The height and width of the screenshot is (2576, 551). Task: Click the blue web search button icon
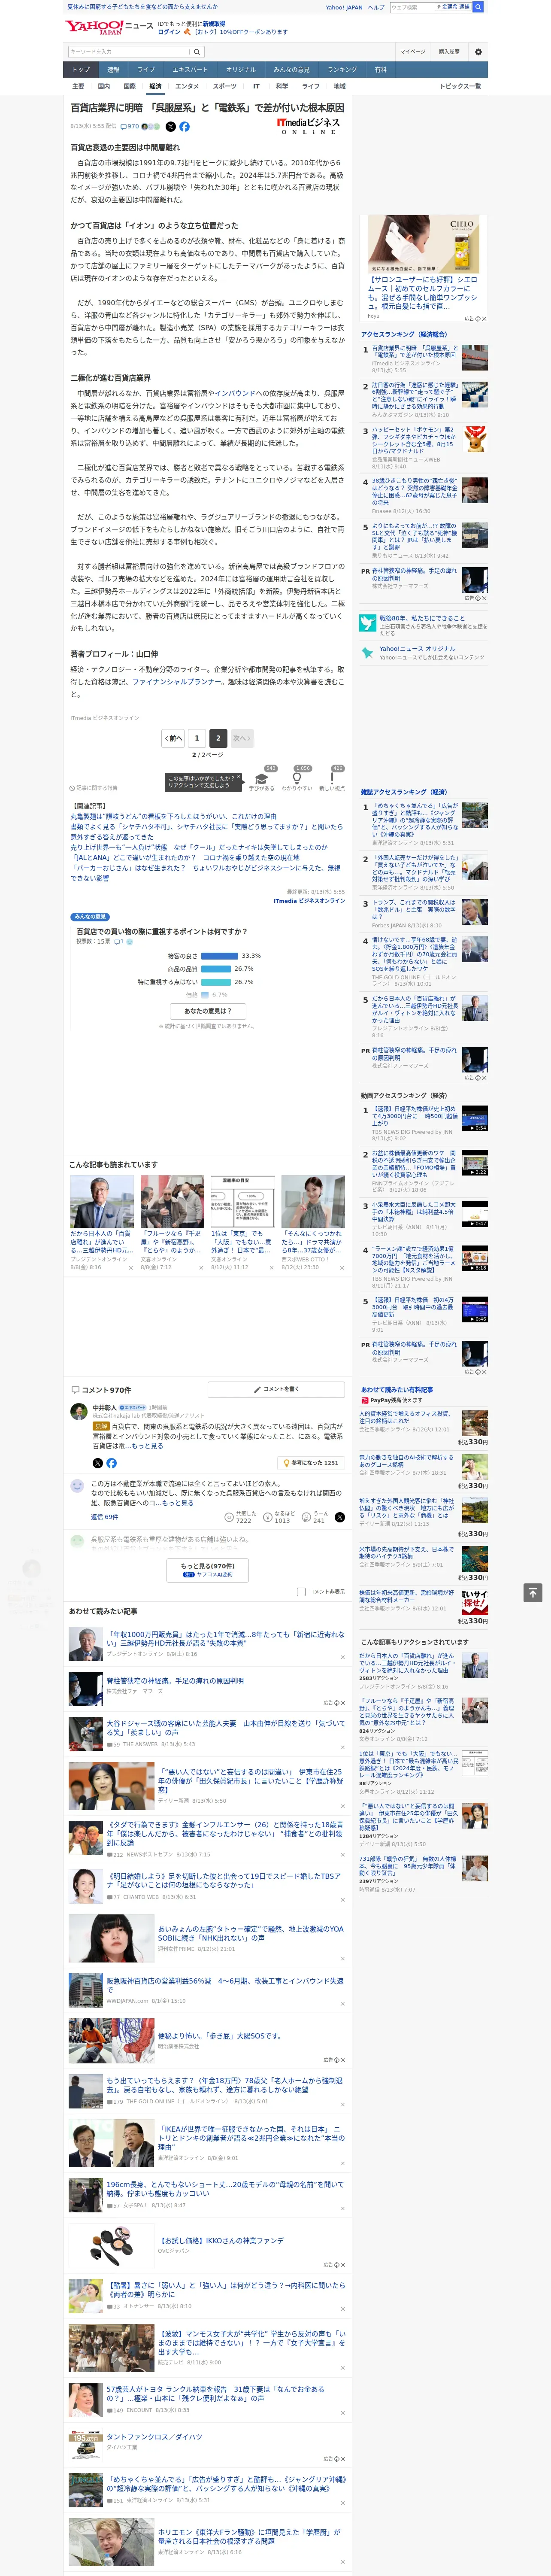[x=478, y=7]
